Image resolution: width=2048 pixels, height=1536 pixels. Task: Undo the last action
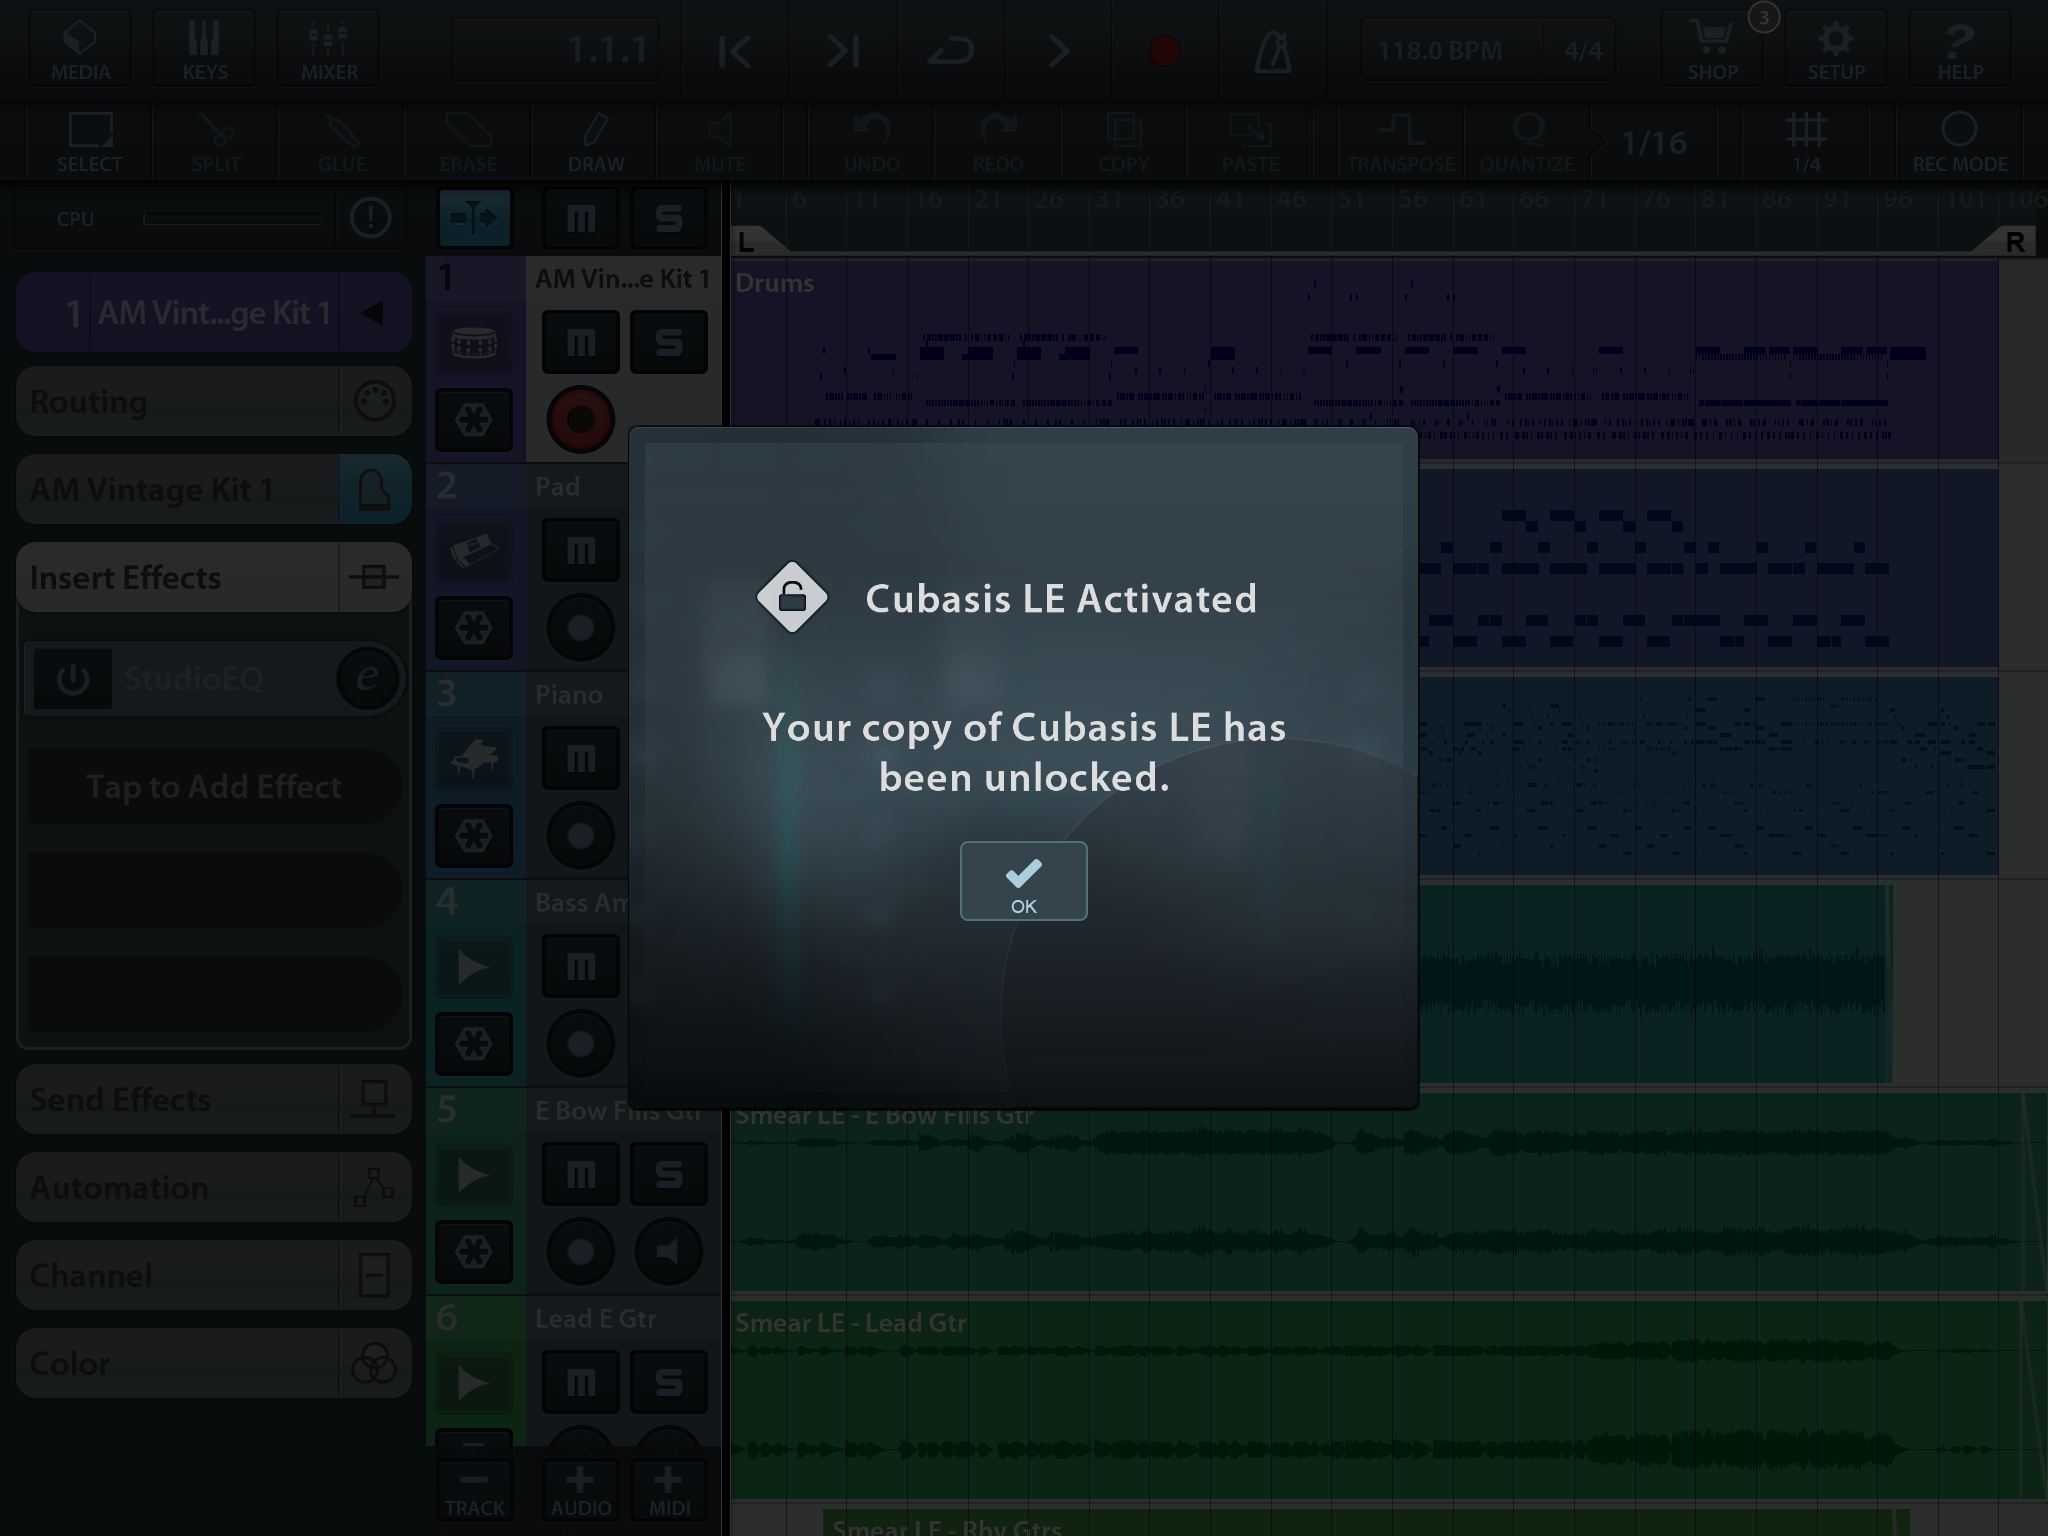(871, 142)
